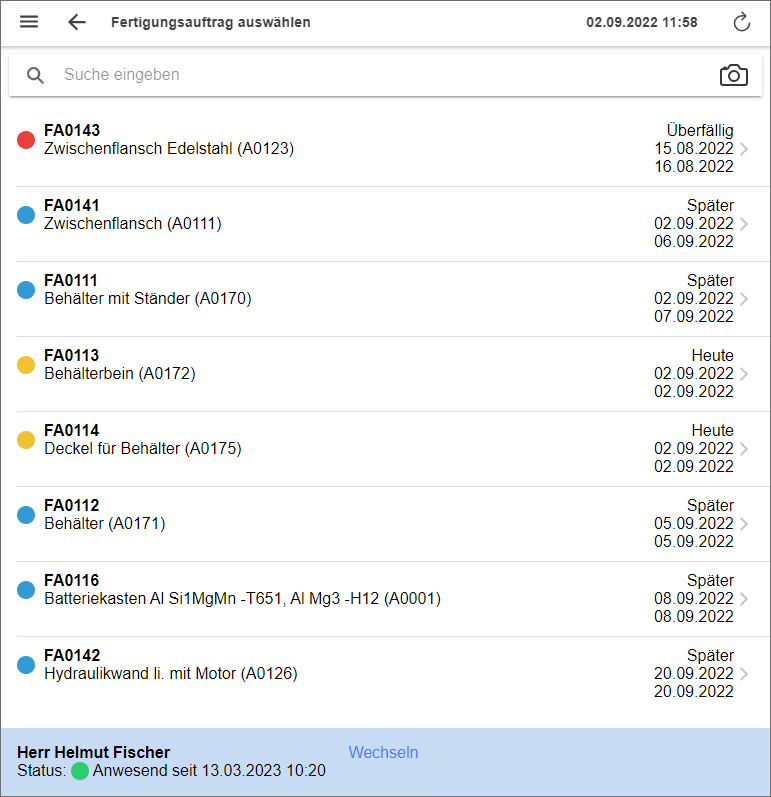Click the yellow dot beside FA0114
771x797 pixels.
[27, 440]
